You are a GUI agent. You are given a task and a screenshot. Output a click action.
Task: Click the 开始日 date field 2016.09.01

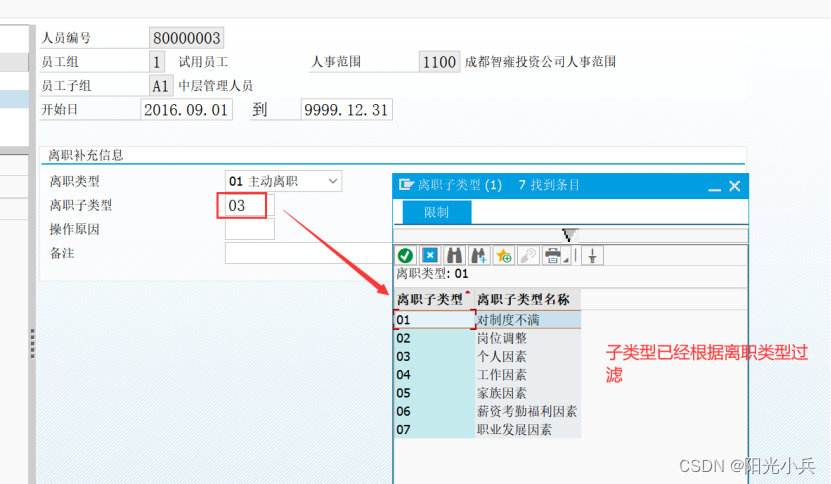coord(187,110)
